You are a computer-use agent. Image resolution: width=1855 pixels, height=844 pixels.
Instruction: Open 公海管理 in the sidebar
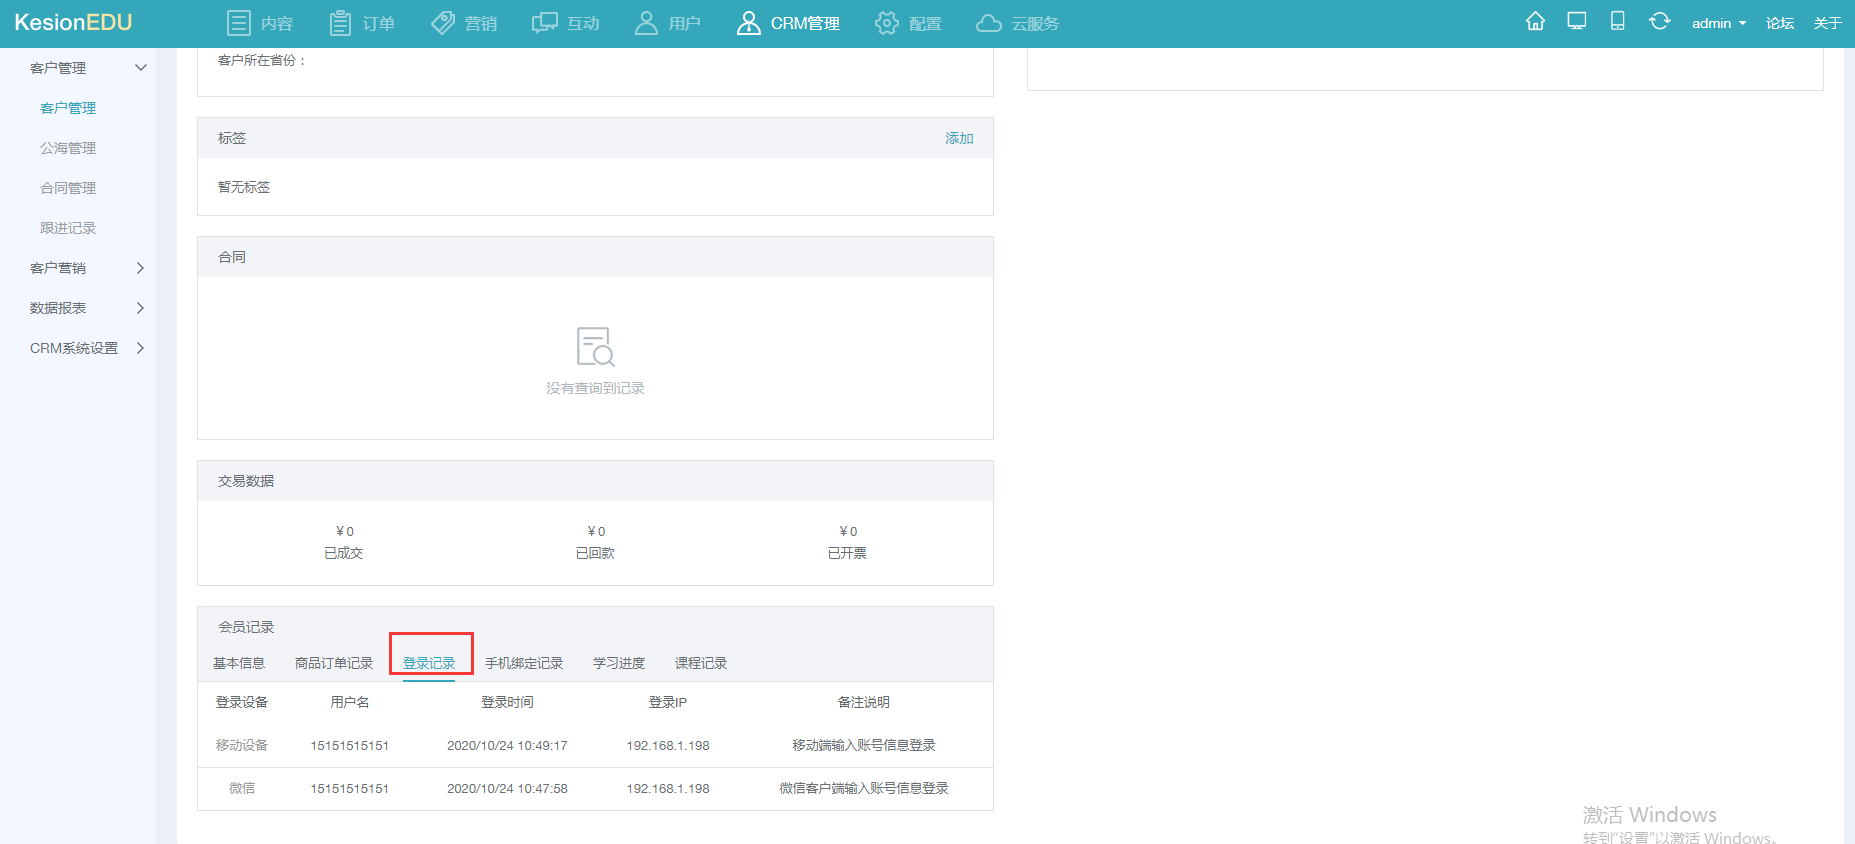(x=68, y=148)
